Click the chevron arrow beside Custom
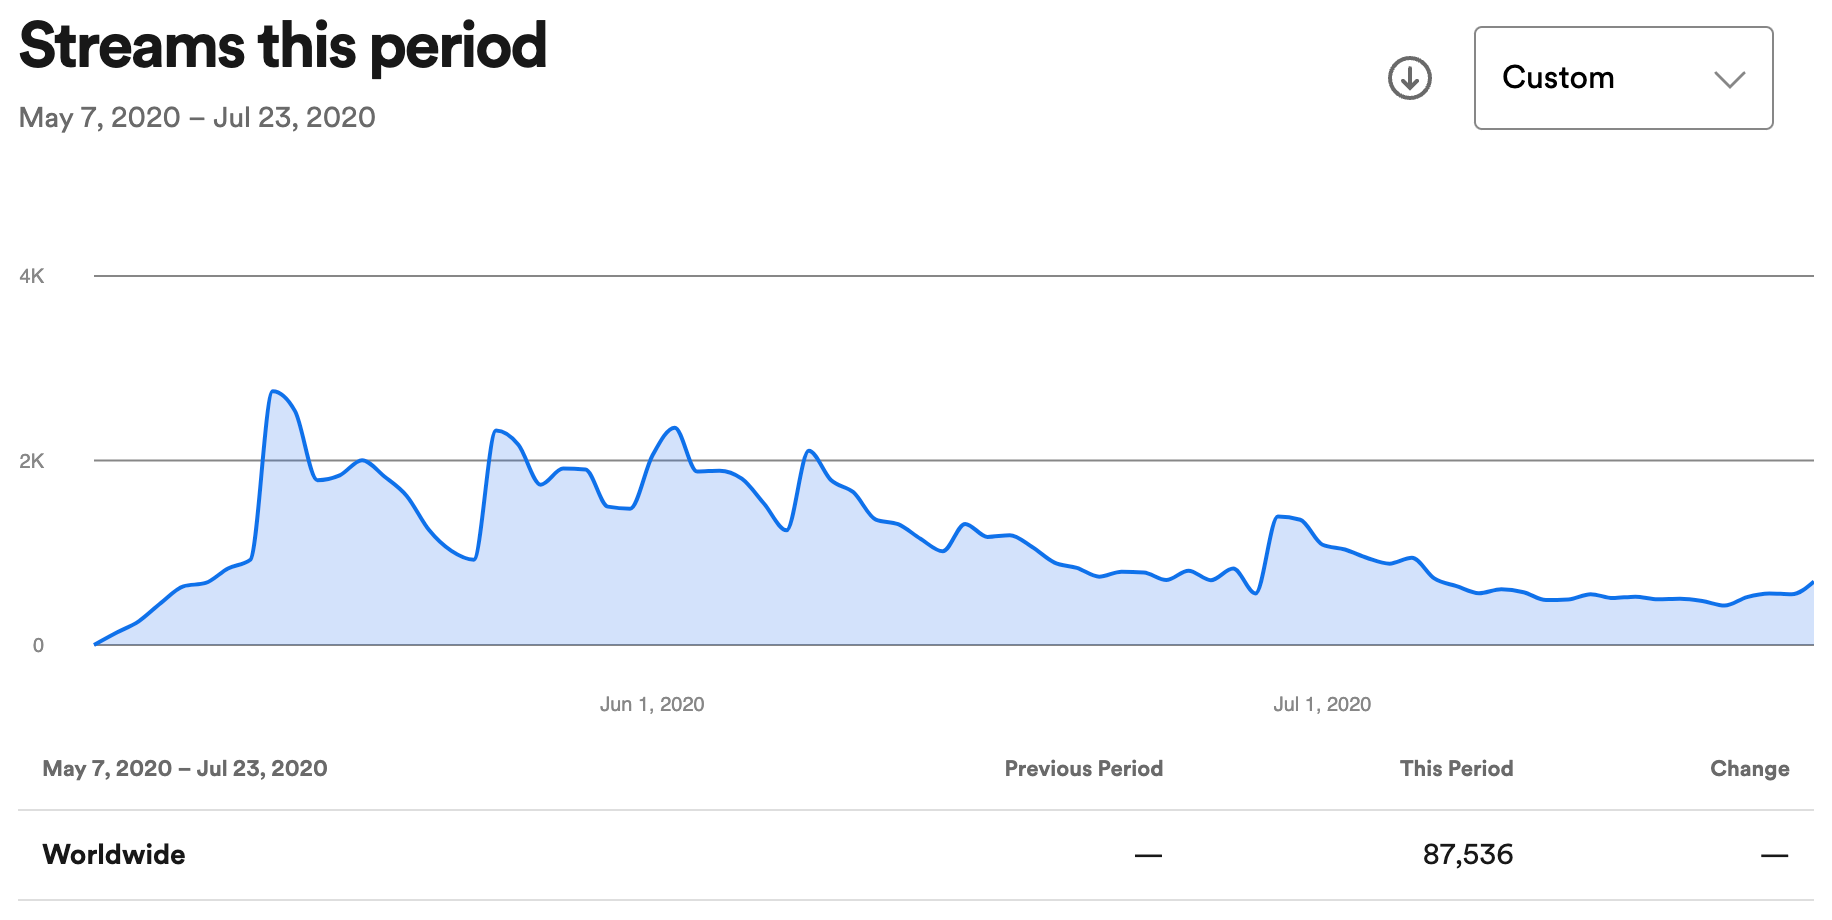Image resolution: width=1832 pixels, height=920 pixels. [1729, 79]
